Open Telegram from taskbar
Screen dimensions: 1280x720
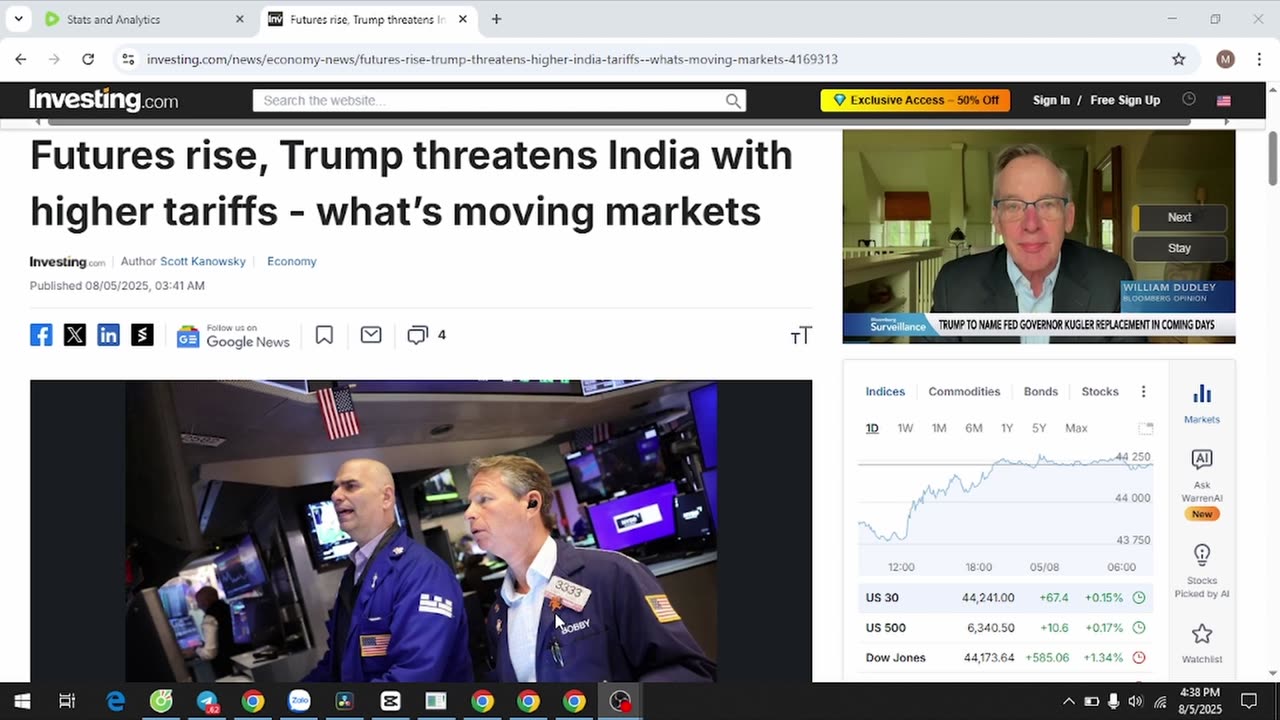click(x=207, y=701)
